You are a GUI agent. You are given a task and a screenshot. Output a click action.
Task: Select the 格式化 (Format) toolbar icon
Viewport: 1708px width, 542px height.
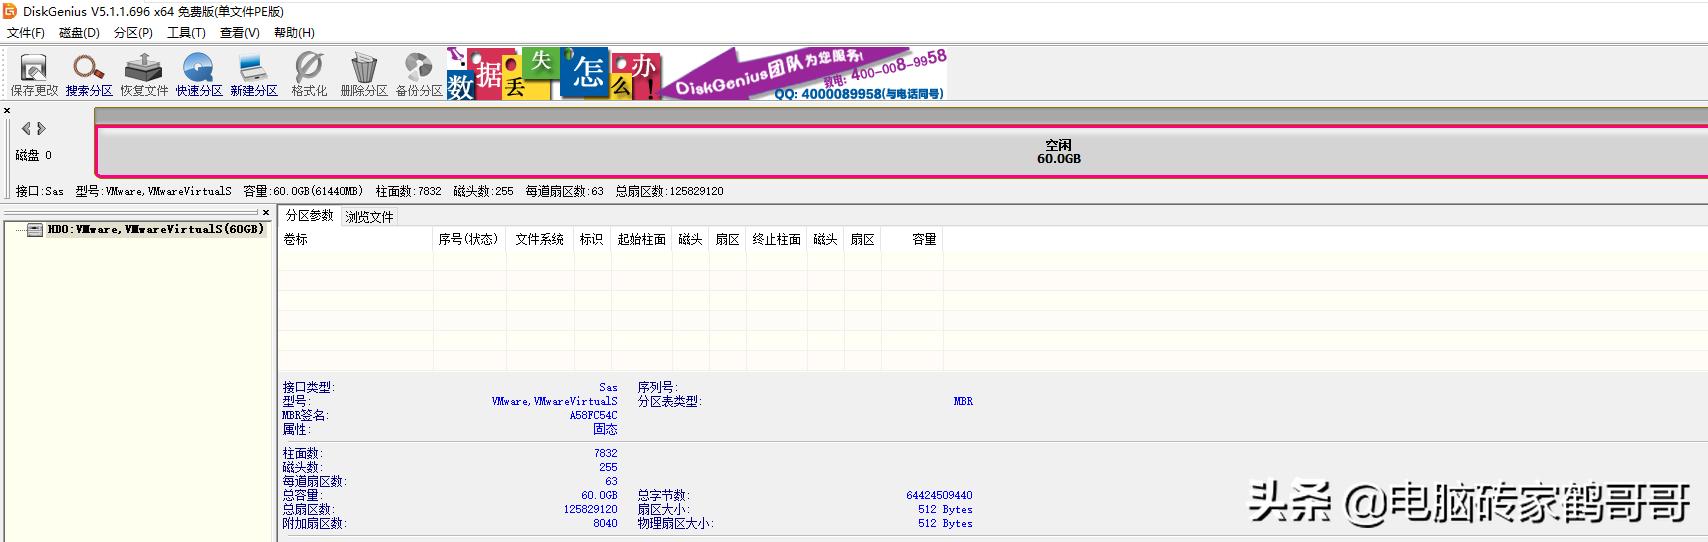click(309, 73)
